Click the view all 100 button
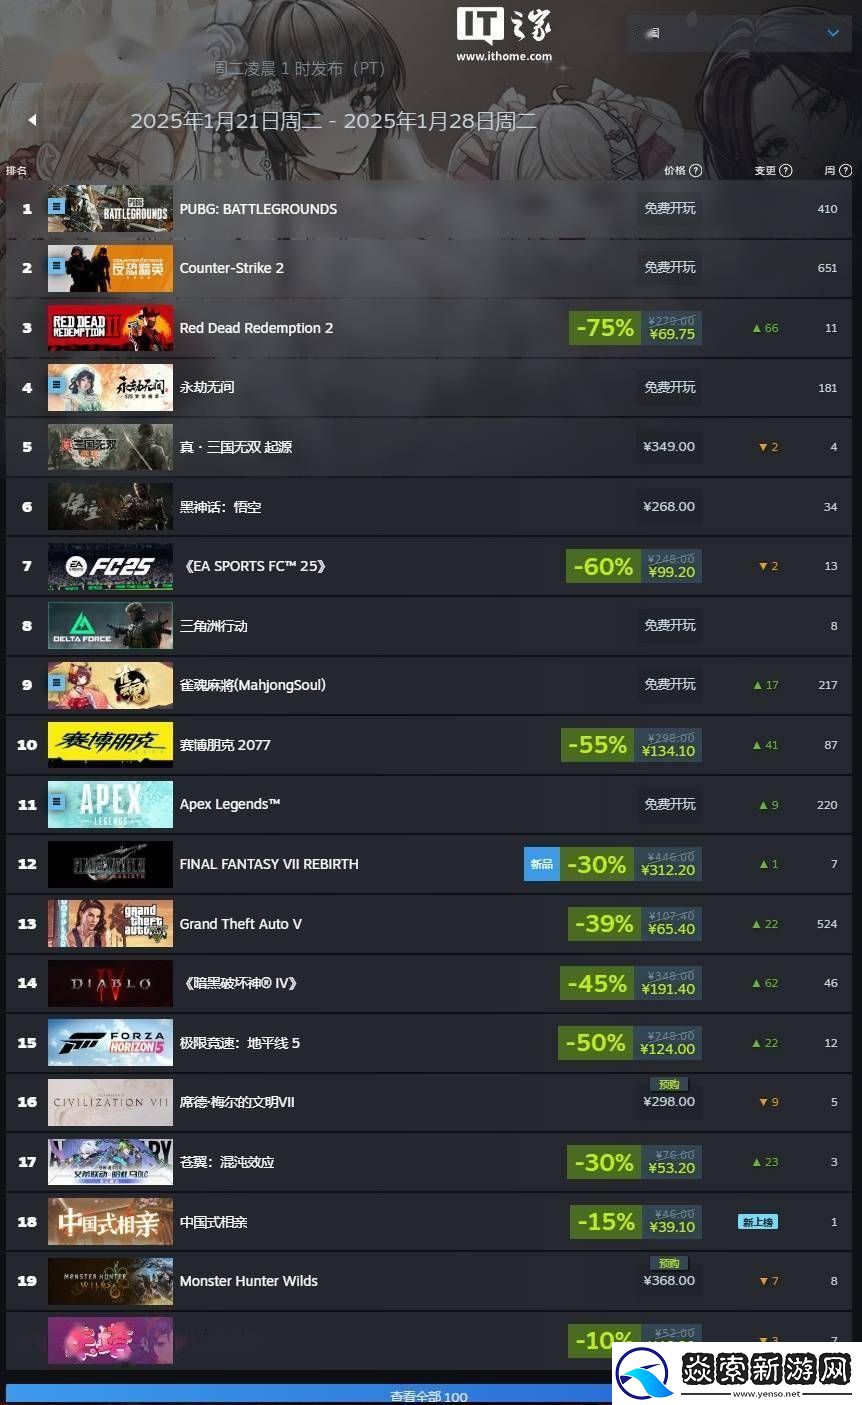This screenshot has width=862, height=1405. [429, 1396]
